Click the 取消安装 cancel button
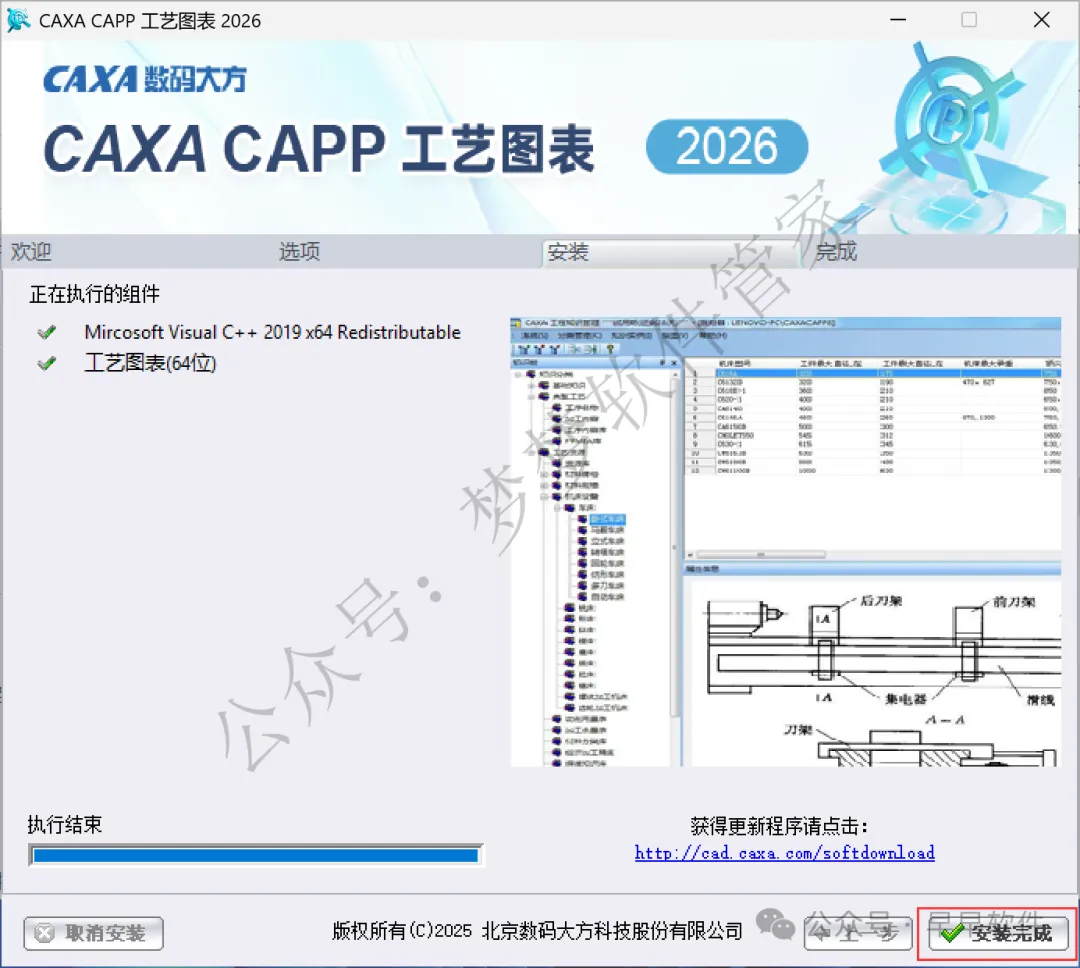Viewport: 1080px width, 968px height. 93,933
